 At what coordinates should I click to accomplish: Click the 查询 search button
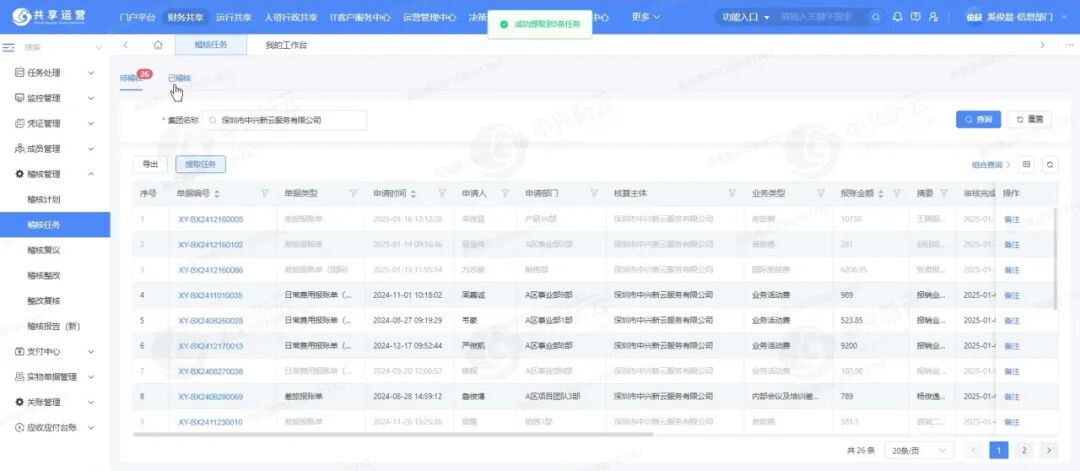[x=978, y=119]
